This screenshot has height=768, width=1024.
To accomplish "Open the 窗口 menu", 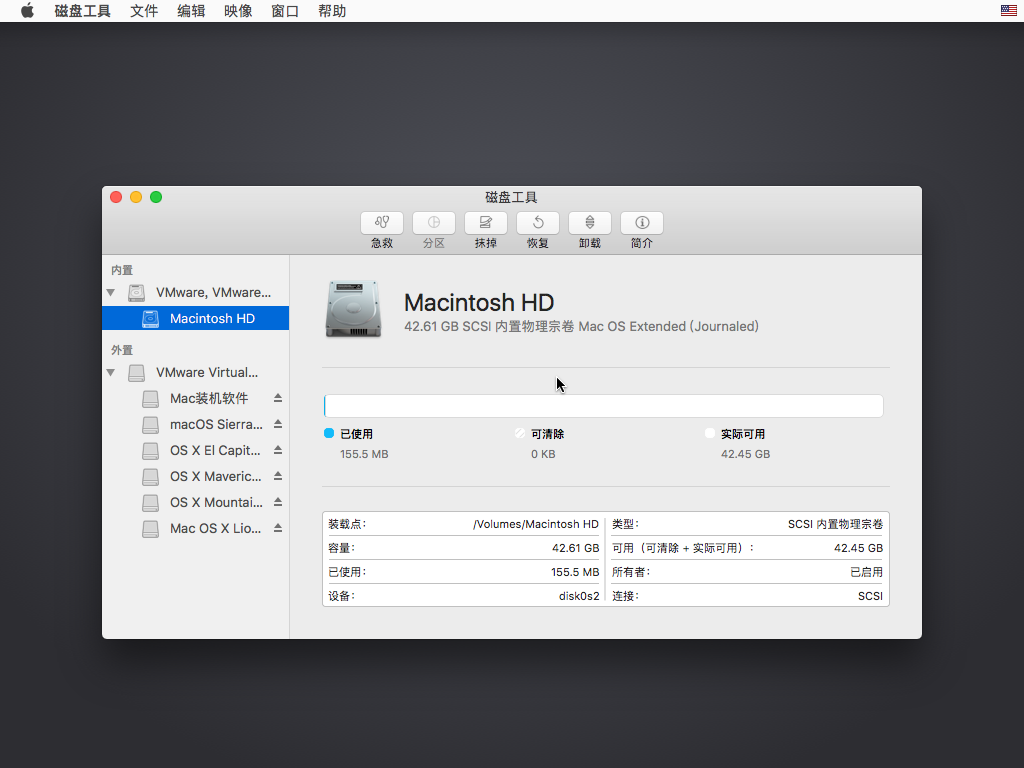I will pyautogui.click(x=285, y=11).
